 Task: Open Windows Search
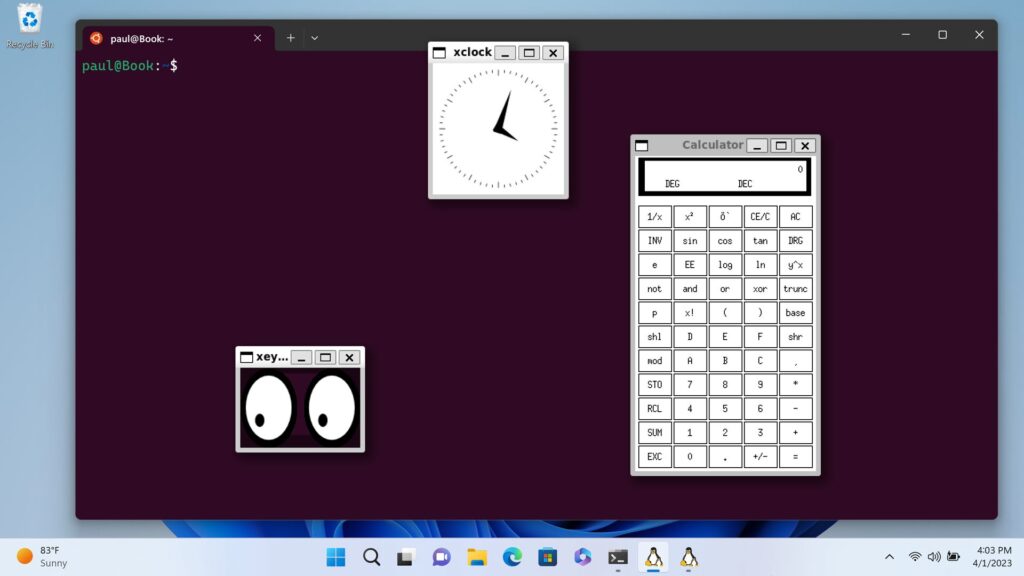pos(371,557)
